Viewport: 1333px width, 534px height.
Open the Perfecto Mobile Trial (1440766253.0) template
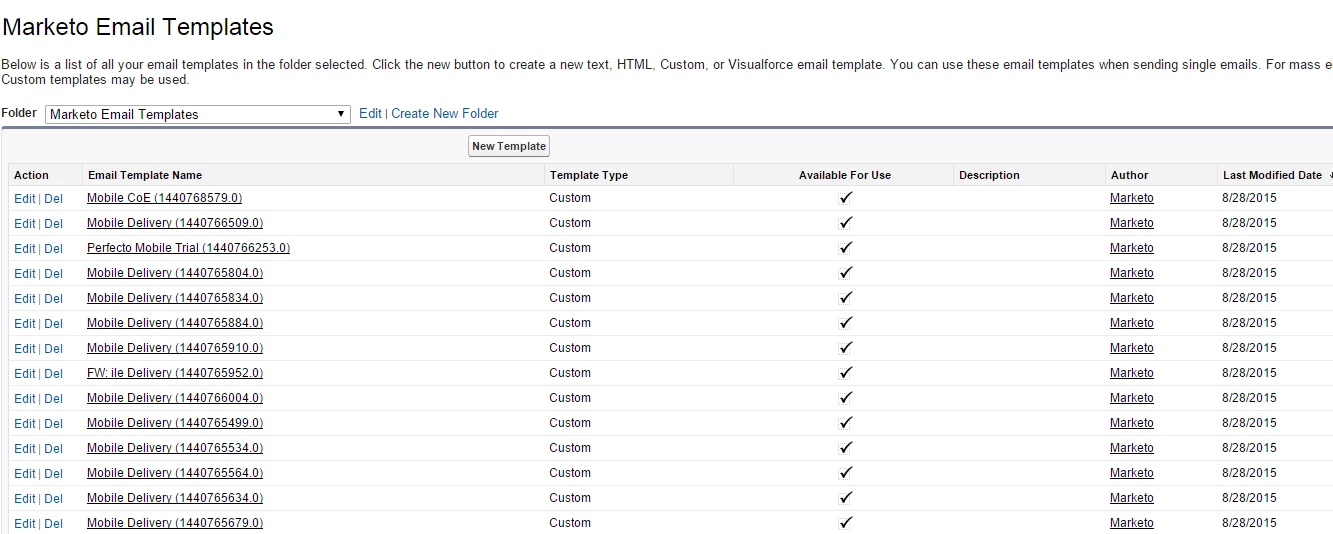[188, 248]
